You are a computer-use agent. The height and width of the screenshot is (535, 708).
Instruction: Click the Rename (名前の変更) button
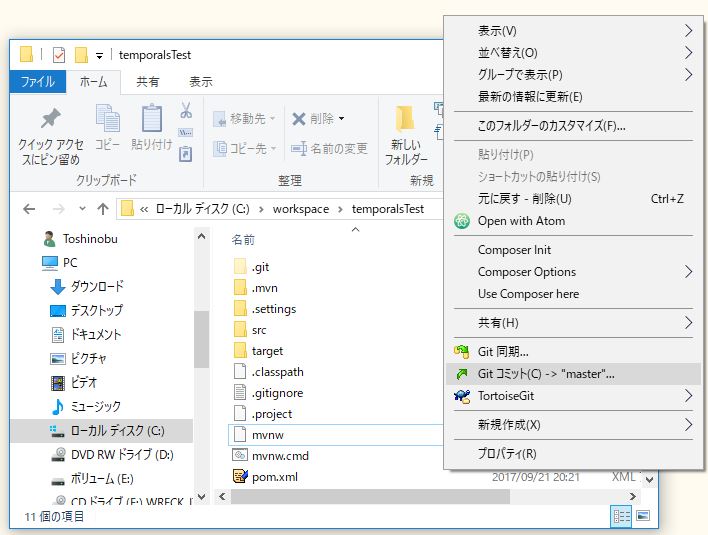(x=329, y=148)
